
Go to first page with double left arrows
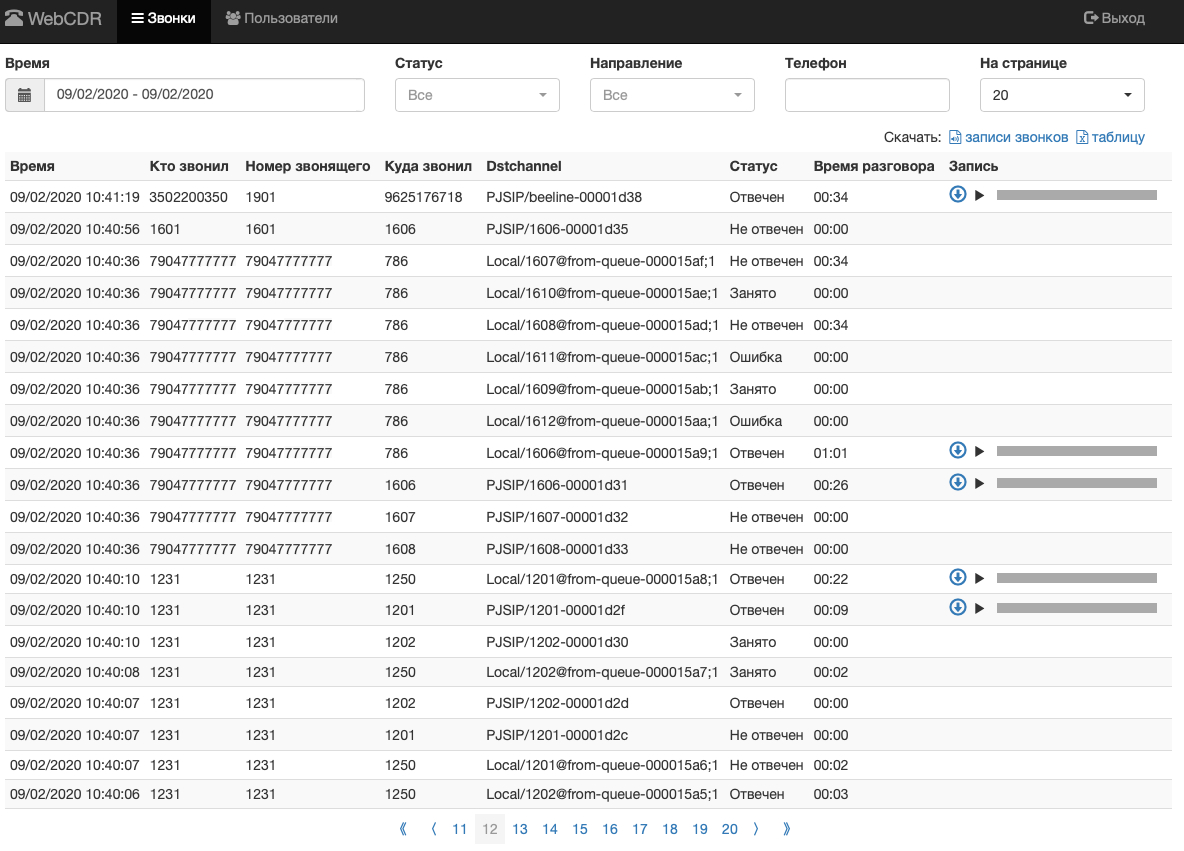coord(403,829)
